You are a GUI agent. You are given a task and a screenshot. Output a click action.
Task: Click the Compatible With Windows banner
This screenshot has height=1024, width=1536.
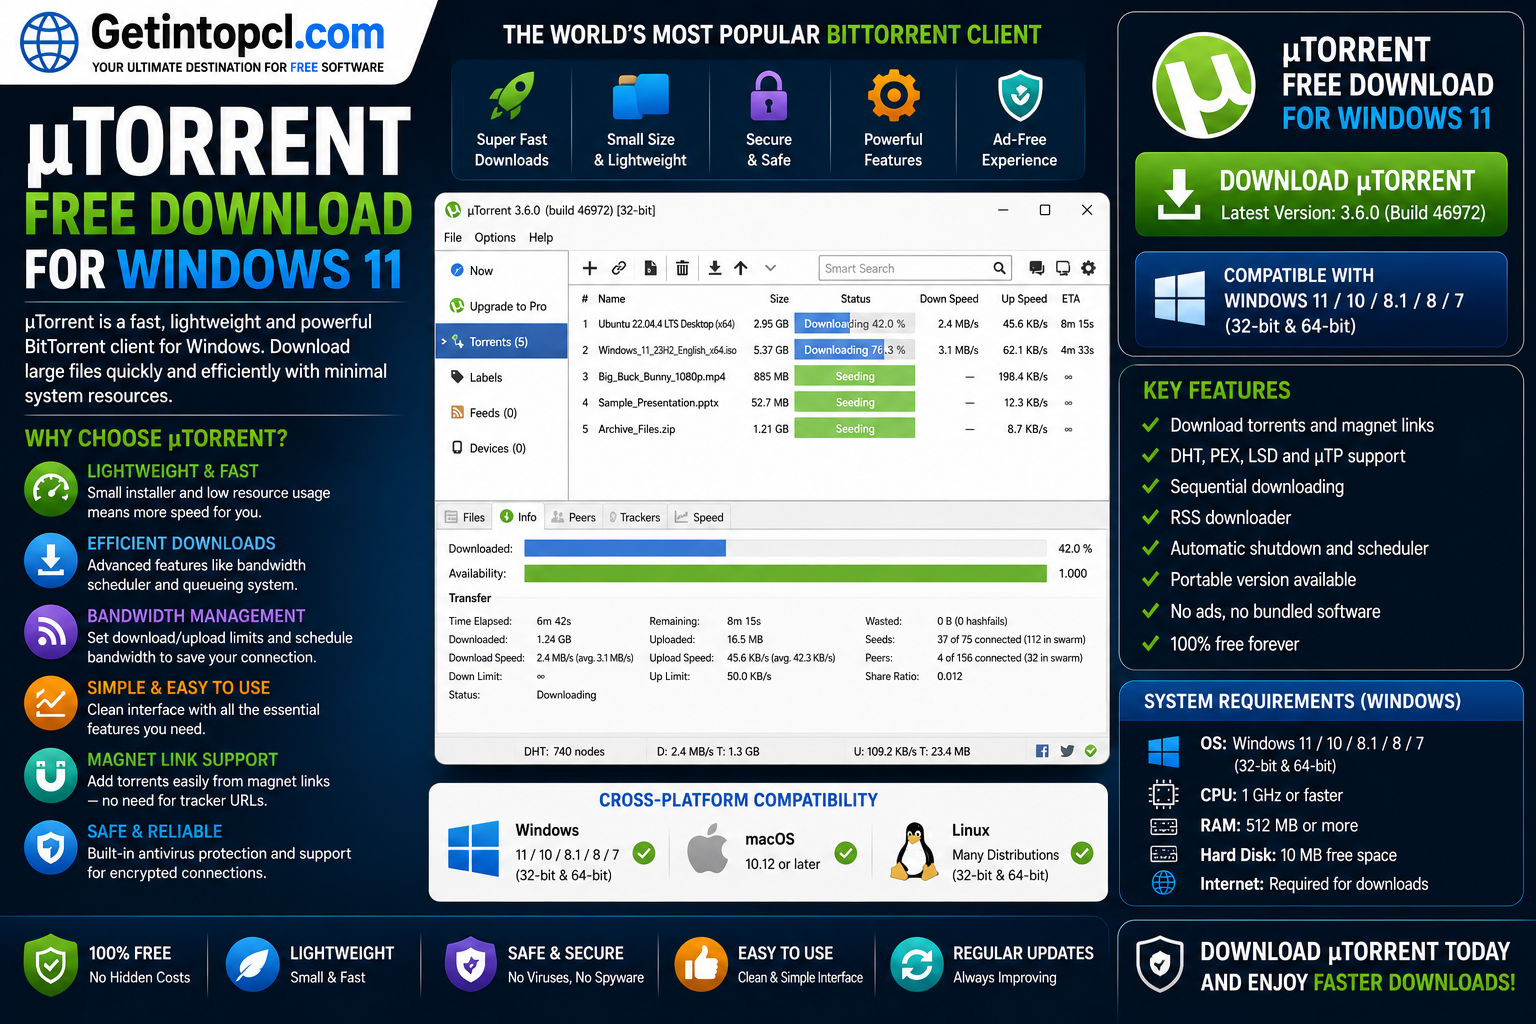coord(1321,300)
